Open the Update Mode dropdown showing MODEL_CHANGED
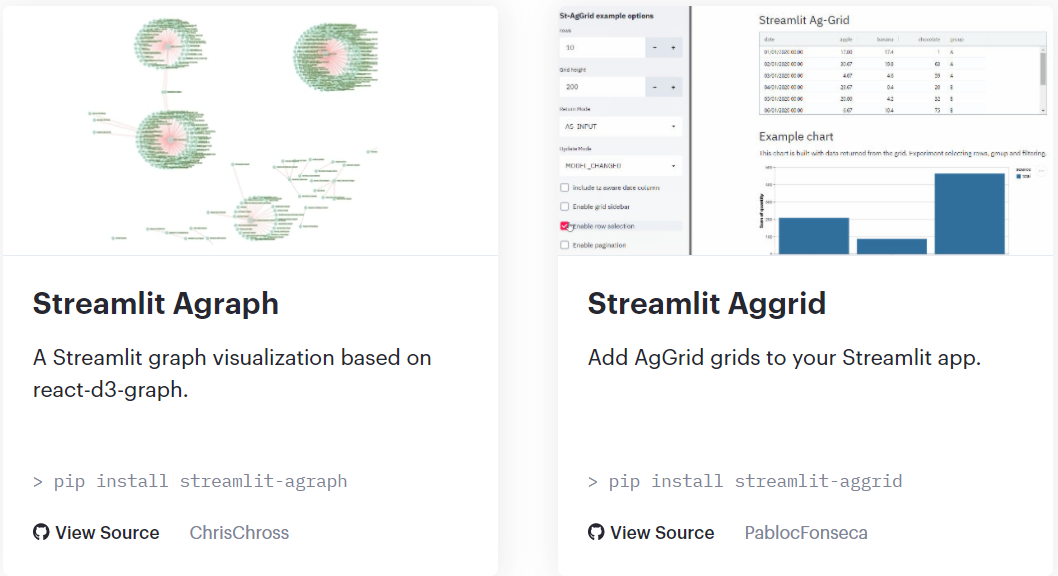The width and height of the screenshot is (1058, 576). 618,165
